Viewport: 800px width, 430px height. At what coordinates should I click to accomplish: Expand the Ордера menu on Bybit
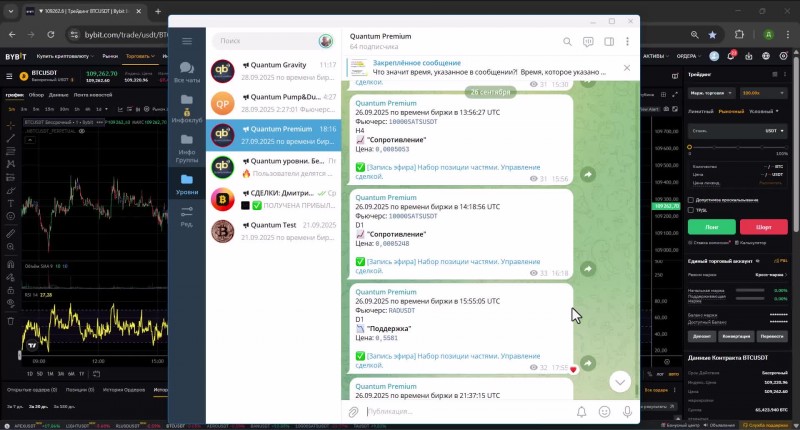[689, 56]
